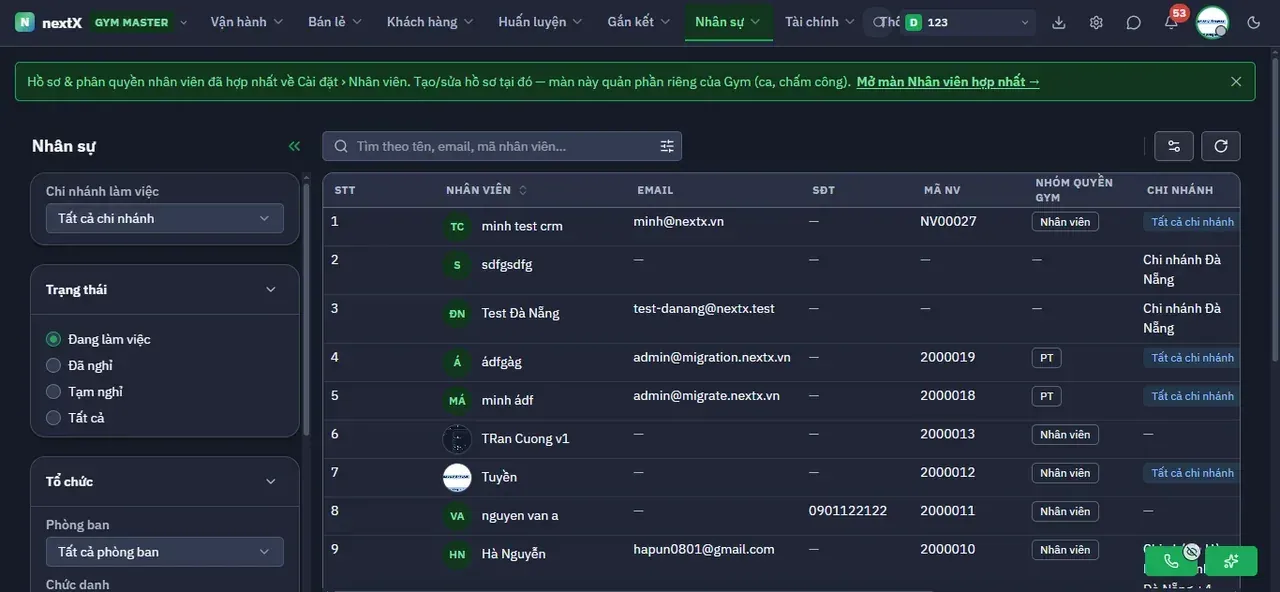This screenshot has width=1280, height=592.
Task: Open the Bán lẻ menu
Action: tap(335, 22)
